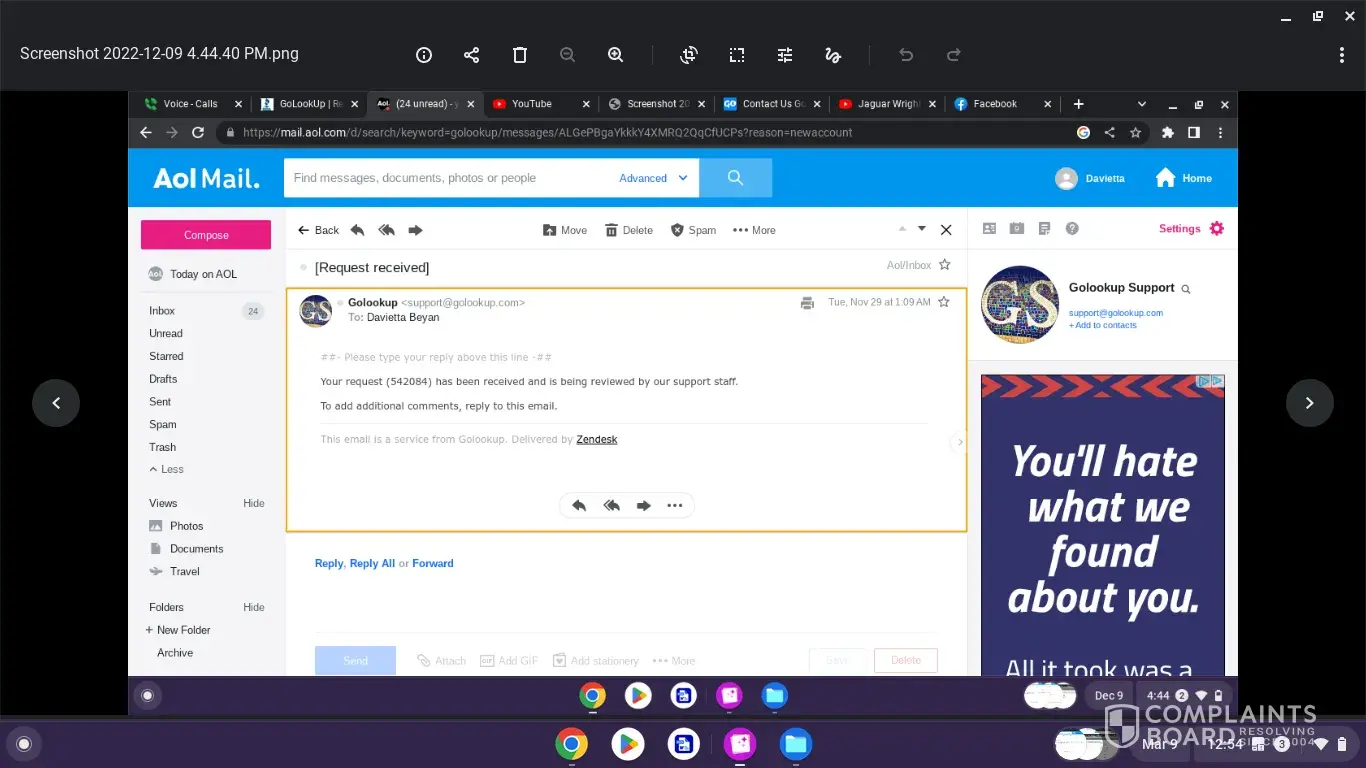The width and height of the screenshot is (1366, 768).
Task: Open the lighting filters adjustment tool
Action: [785, 55]
